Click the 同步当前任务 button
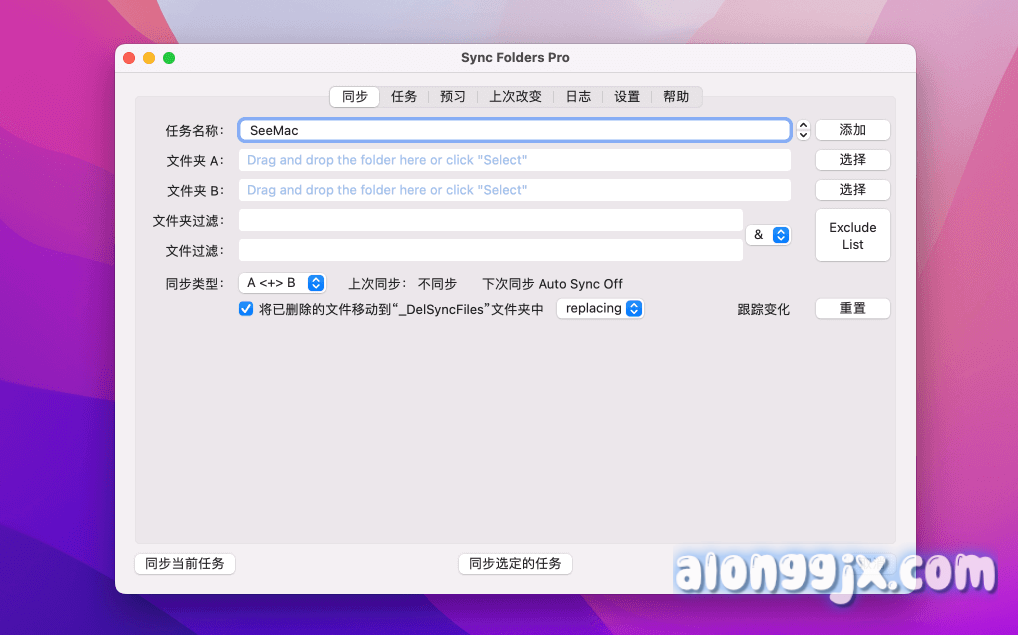 (x=185, y=564)
